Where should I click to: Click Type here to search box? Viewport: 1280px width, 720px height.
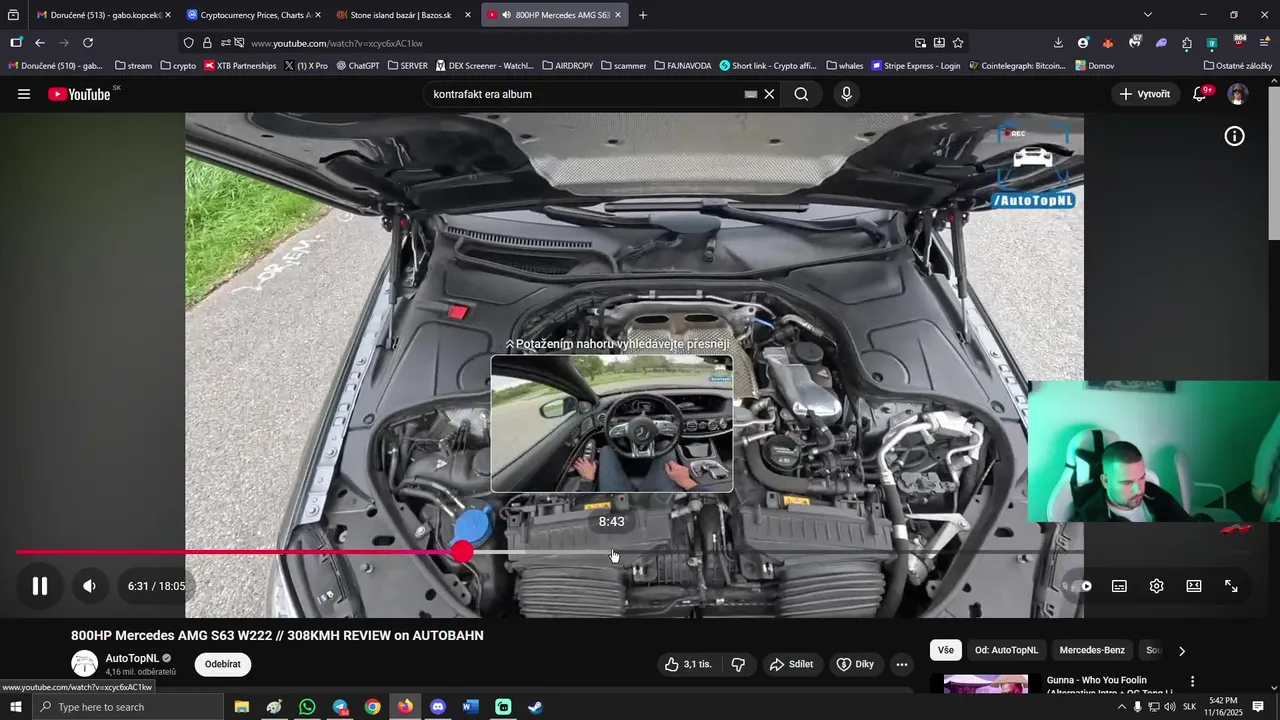tap(128, 707)
